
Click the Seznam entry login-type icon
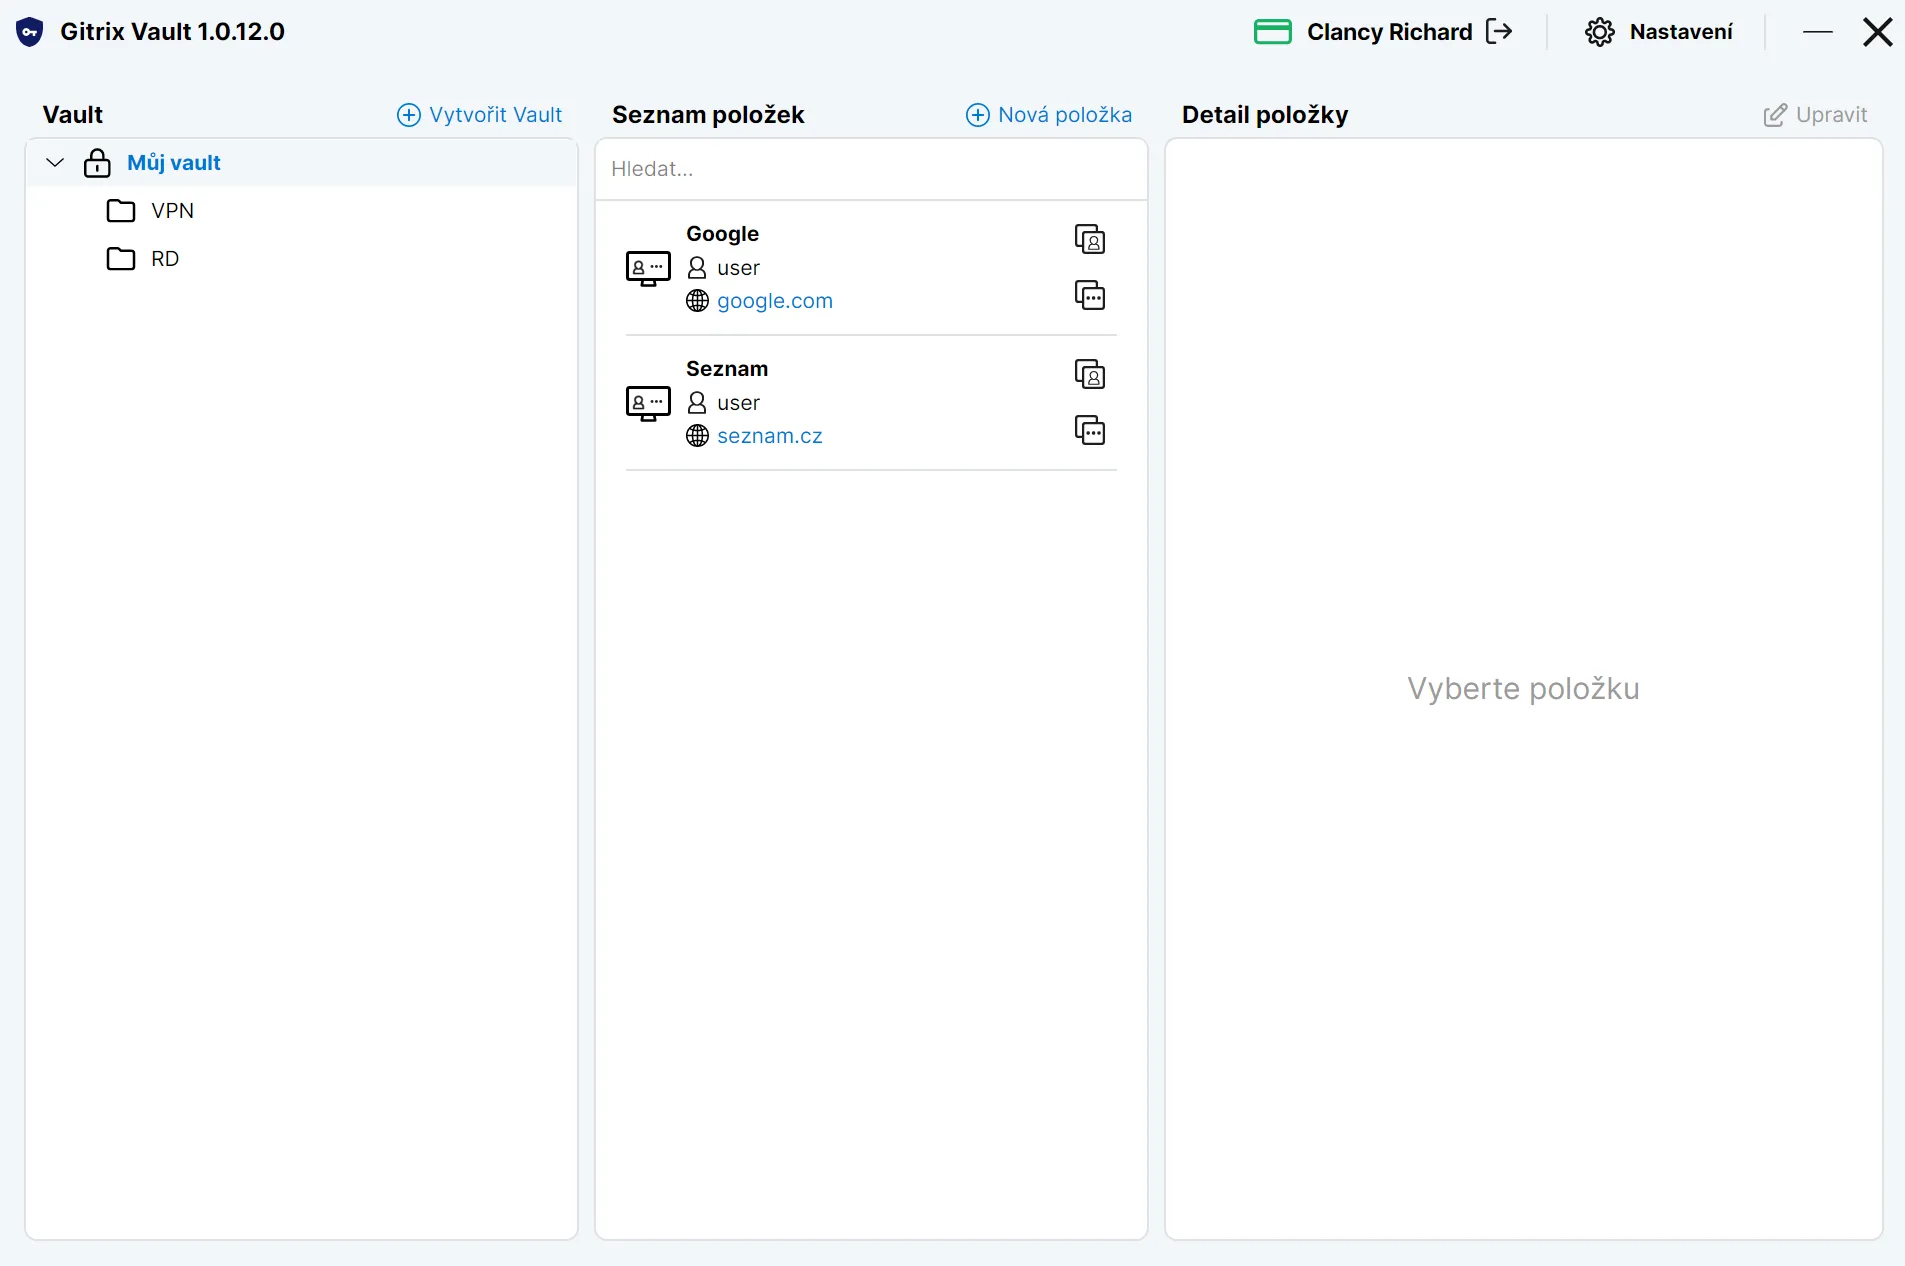(648, 403)
